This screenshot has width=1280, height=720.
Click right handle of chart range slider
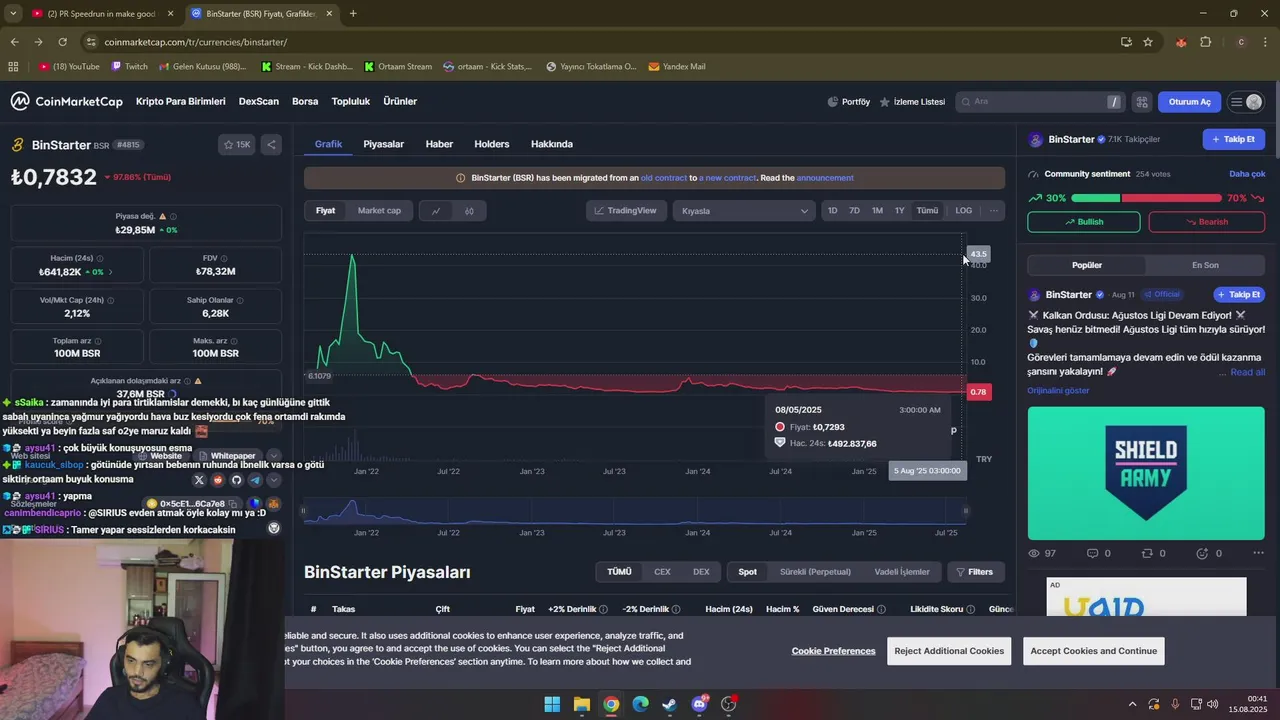pos(965,511)
